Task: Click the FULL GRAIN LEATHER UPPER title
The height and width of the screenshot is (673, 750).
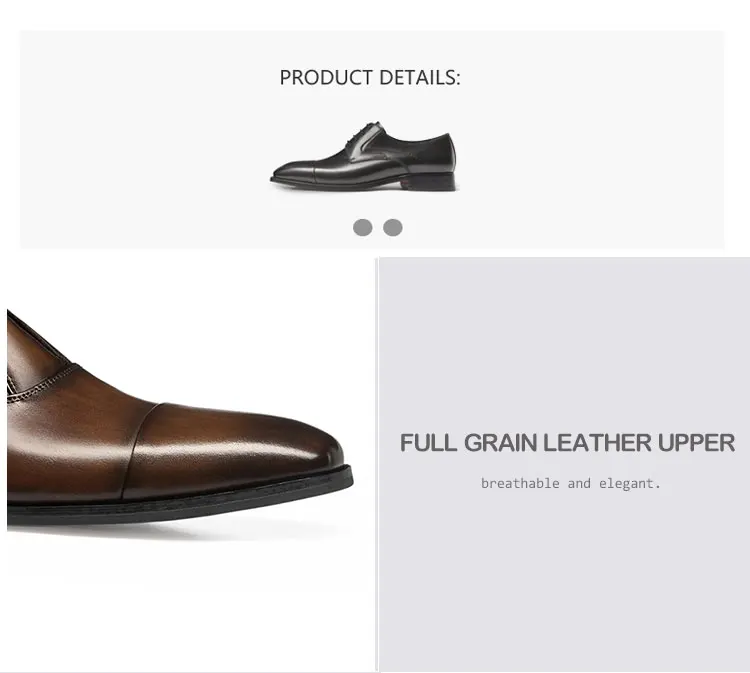Action: tap(567, 443)
